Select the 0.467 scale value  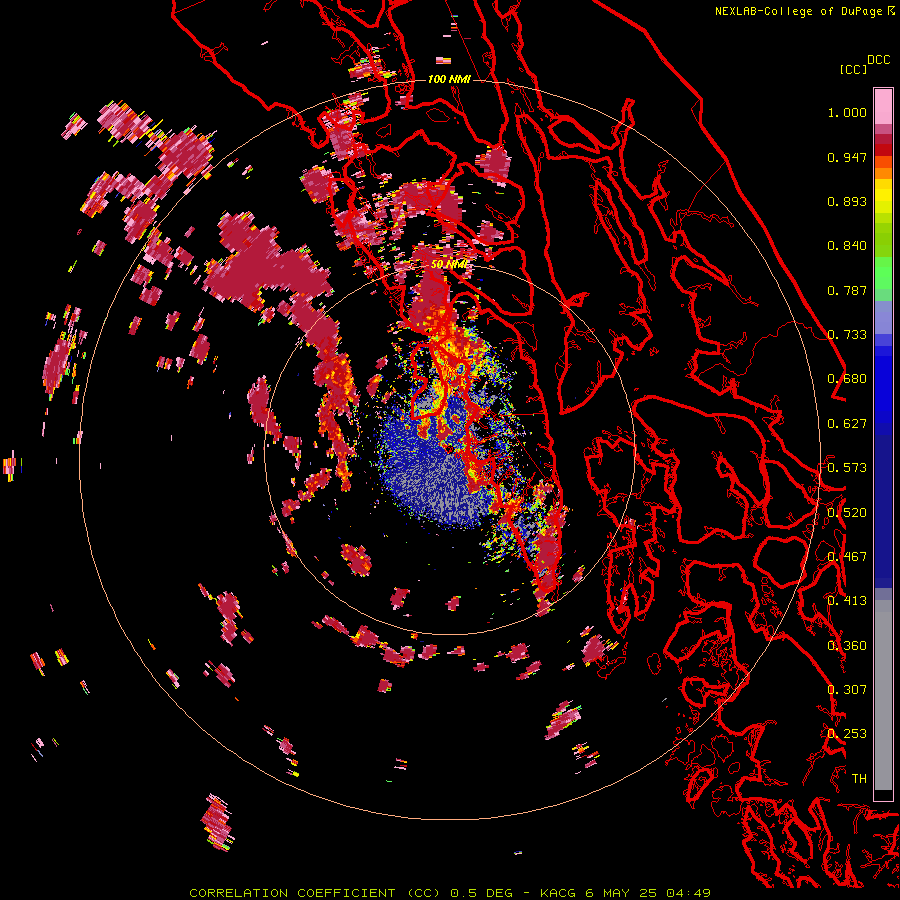click(x=847, y=557)
